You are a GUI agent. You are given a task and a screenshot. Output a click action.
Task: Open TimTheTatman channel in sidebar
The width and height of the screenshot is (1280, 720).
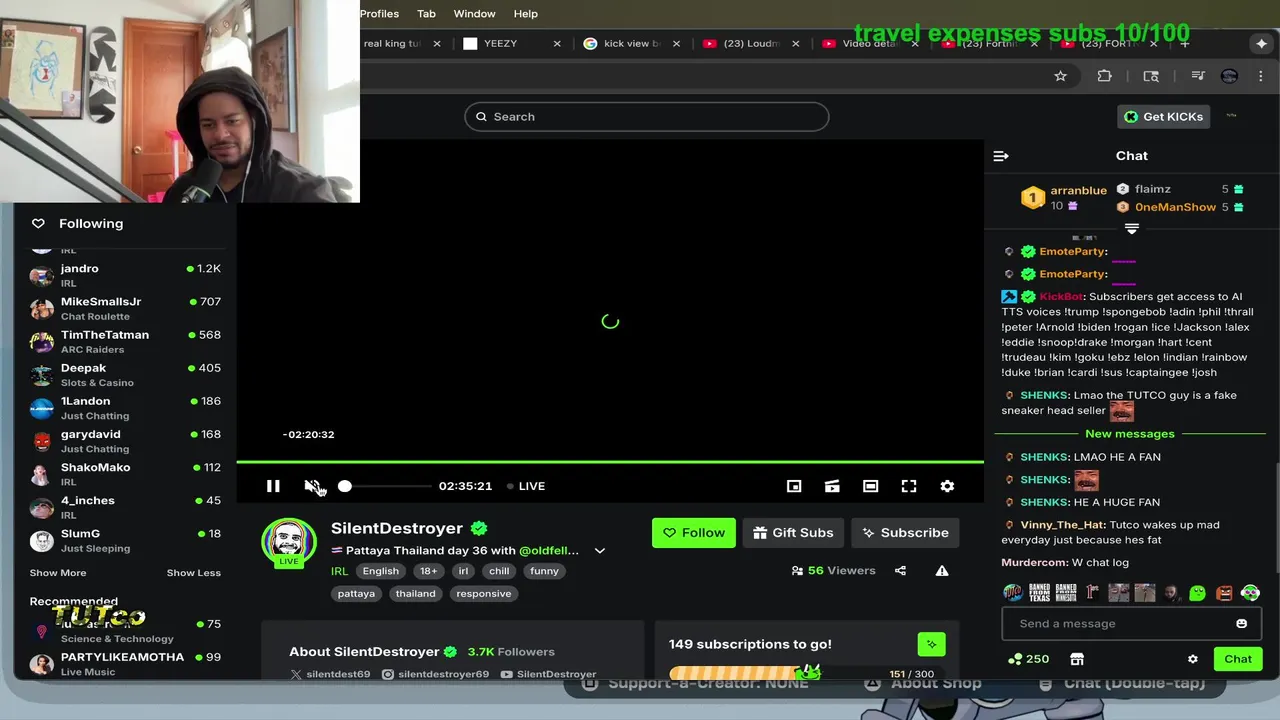125,341
